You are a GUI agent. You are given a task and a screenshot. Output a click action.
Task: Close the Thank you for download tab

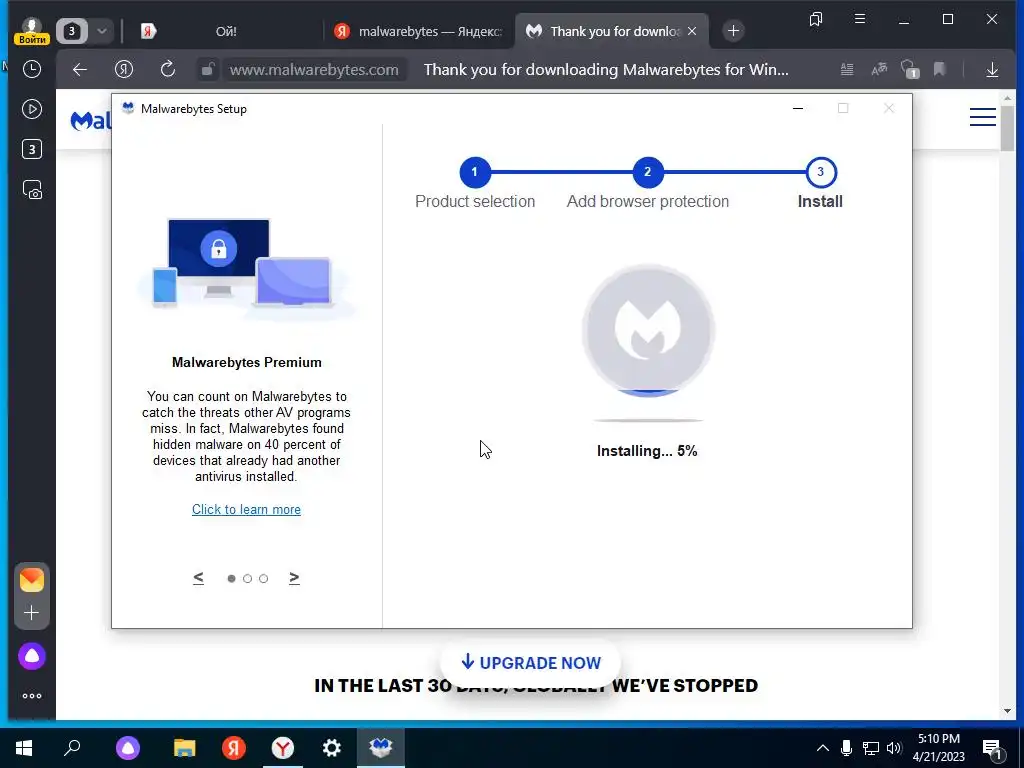(692, 31)
